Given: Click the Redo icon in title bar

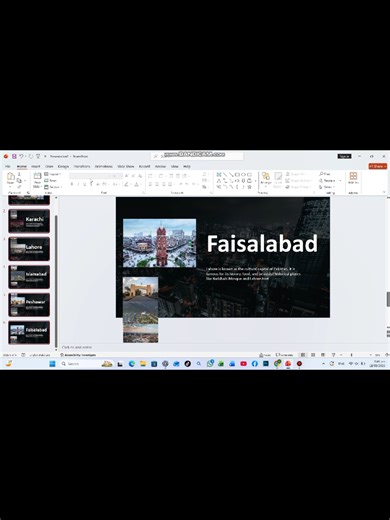Looking at the screenshot, I should (31, 156).
